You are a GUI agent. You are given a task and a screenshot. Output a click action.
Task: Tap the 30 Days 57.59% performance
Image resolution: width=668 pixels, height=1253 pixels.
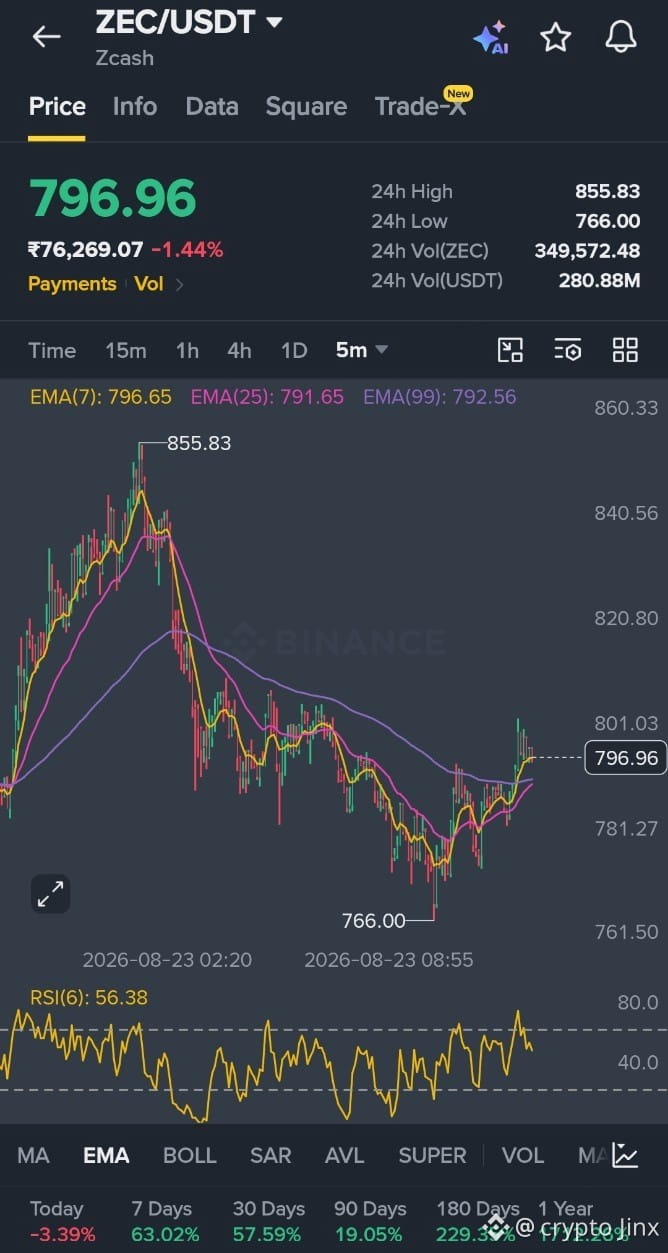pos(269,1221)
